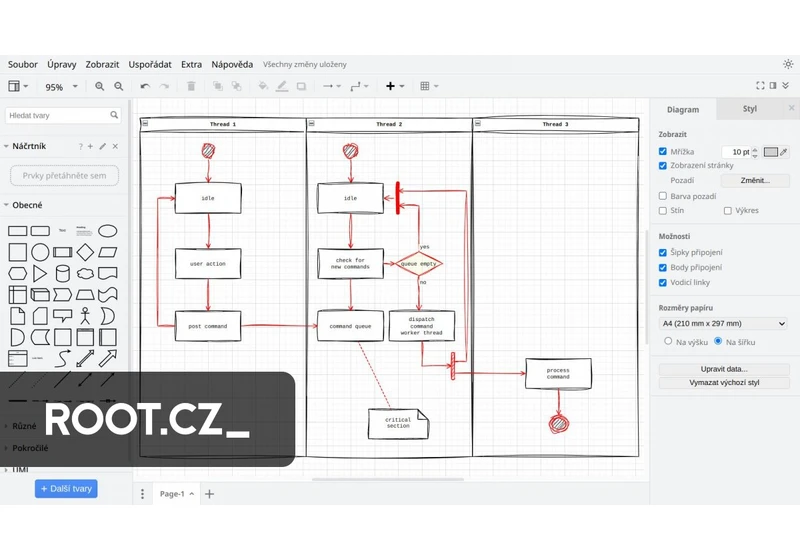This screenshot has width=800, height=560.
Task: Open the Úpravy menu
Action: click(x=62, y=64)
